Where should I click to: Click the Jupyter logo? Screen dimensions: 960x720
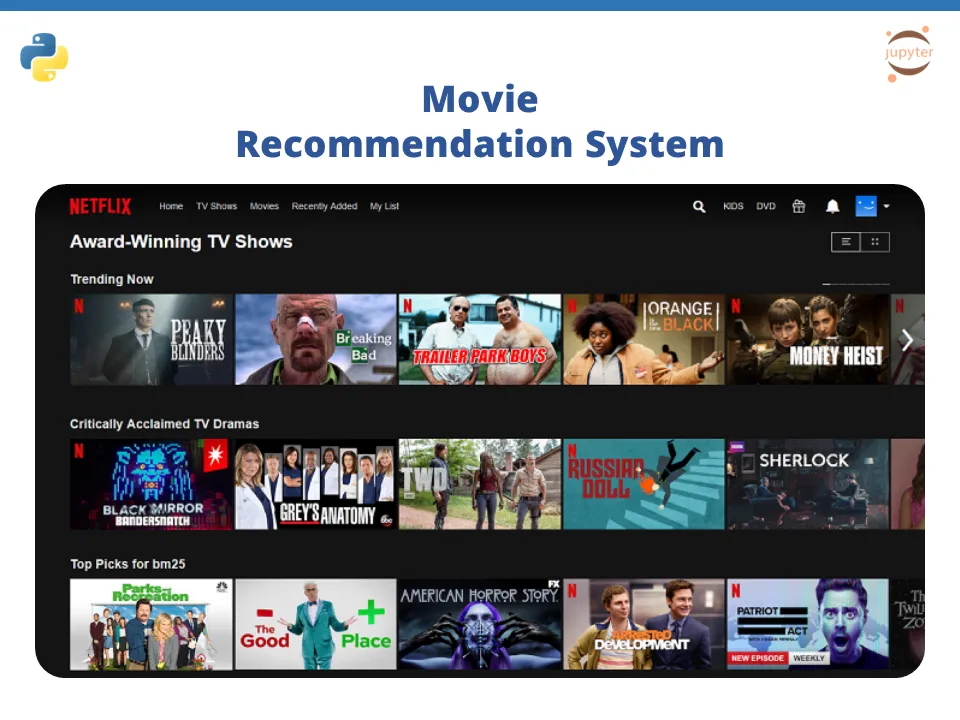pos(908,53)
